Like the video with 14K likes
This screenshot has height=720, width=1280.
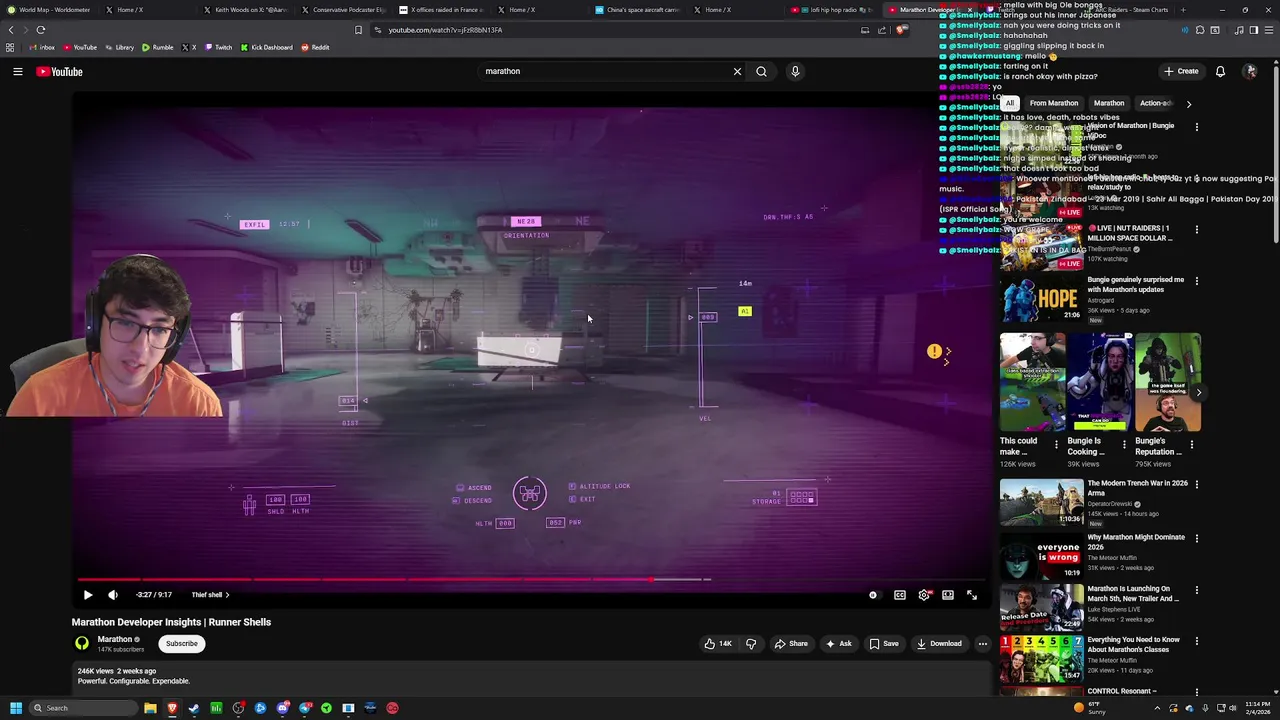717,644
